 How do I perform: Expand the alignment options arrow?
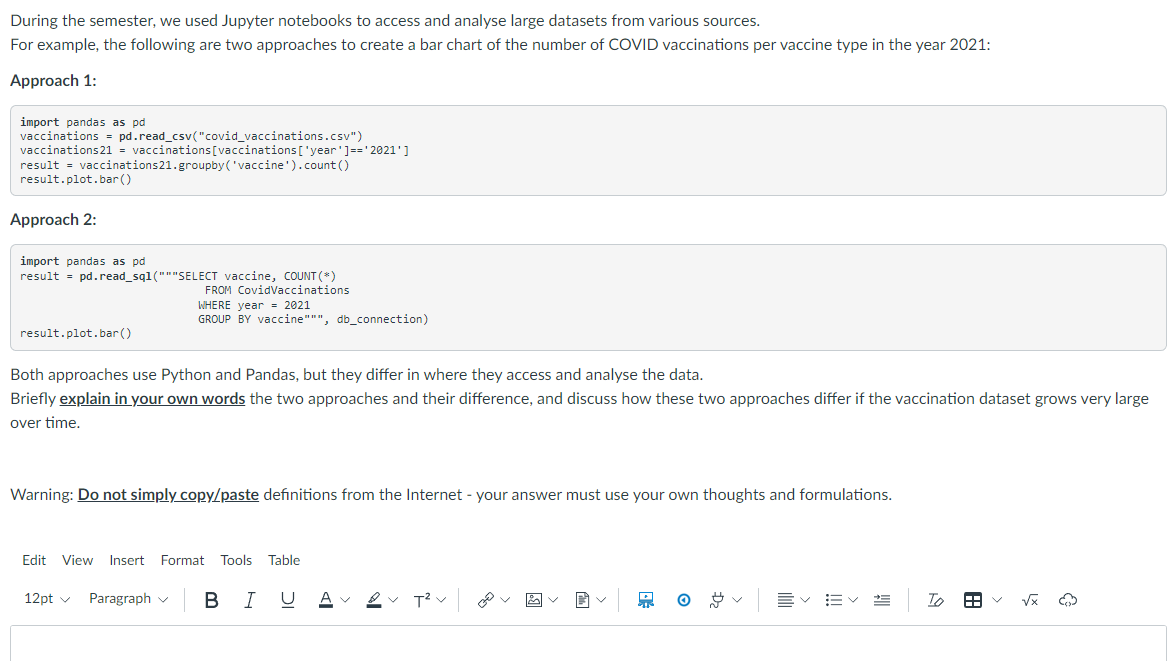click(x=805, y=600)
